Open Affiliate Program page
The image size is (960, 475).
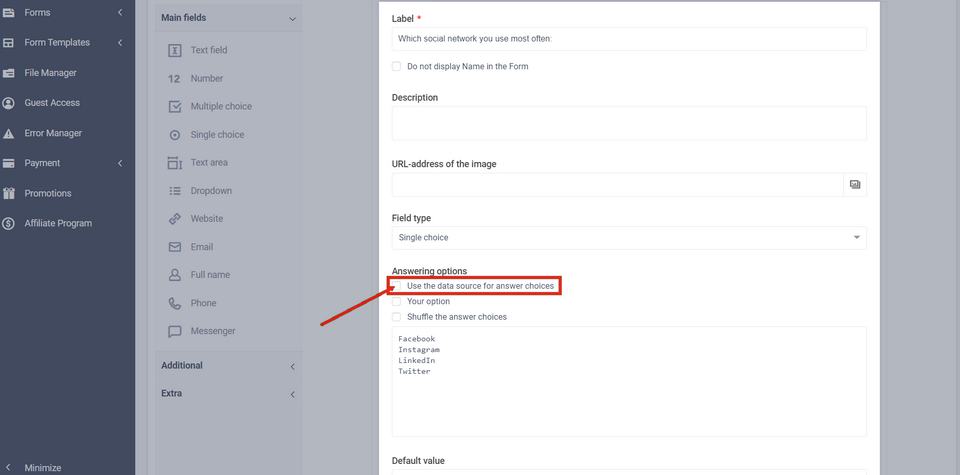58,223
